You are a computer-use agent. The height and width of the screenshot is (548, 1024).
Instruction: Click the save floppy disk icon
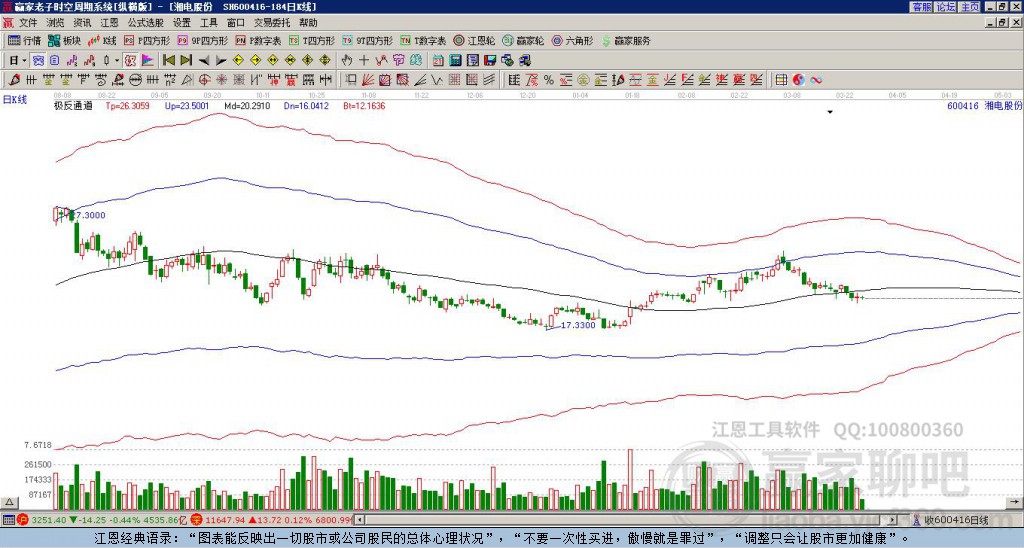[x=490, y=60]
